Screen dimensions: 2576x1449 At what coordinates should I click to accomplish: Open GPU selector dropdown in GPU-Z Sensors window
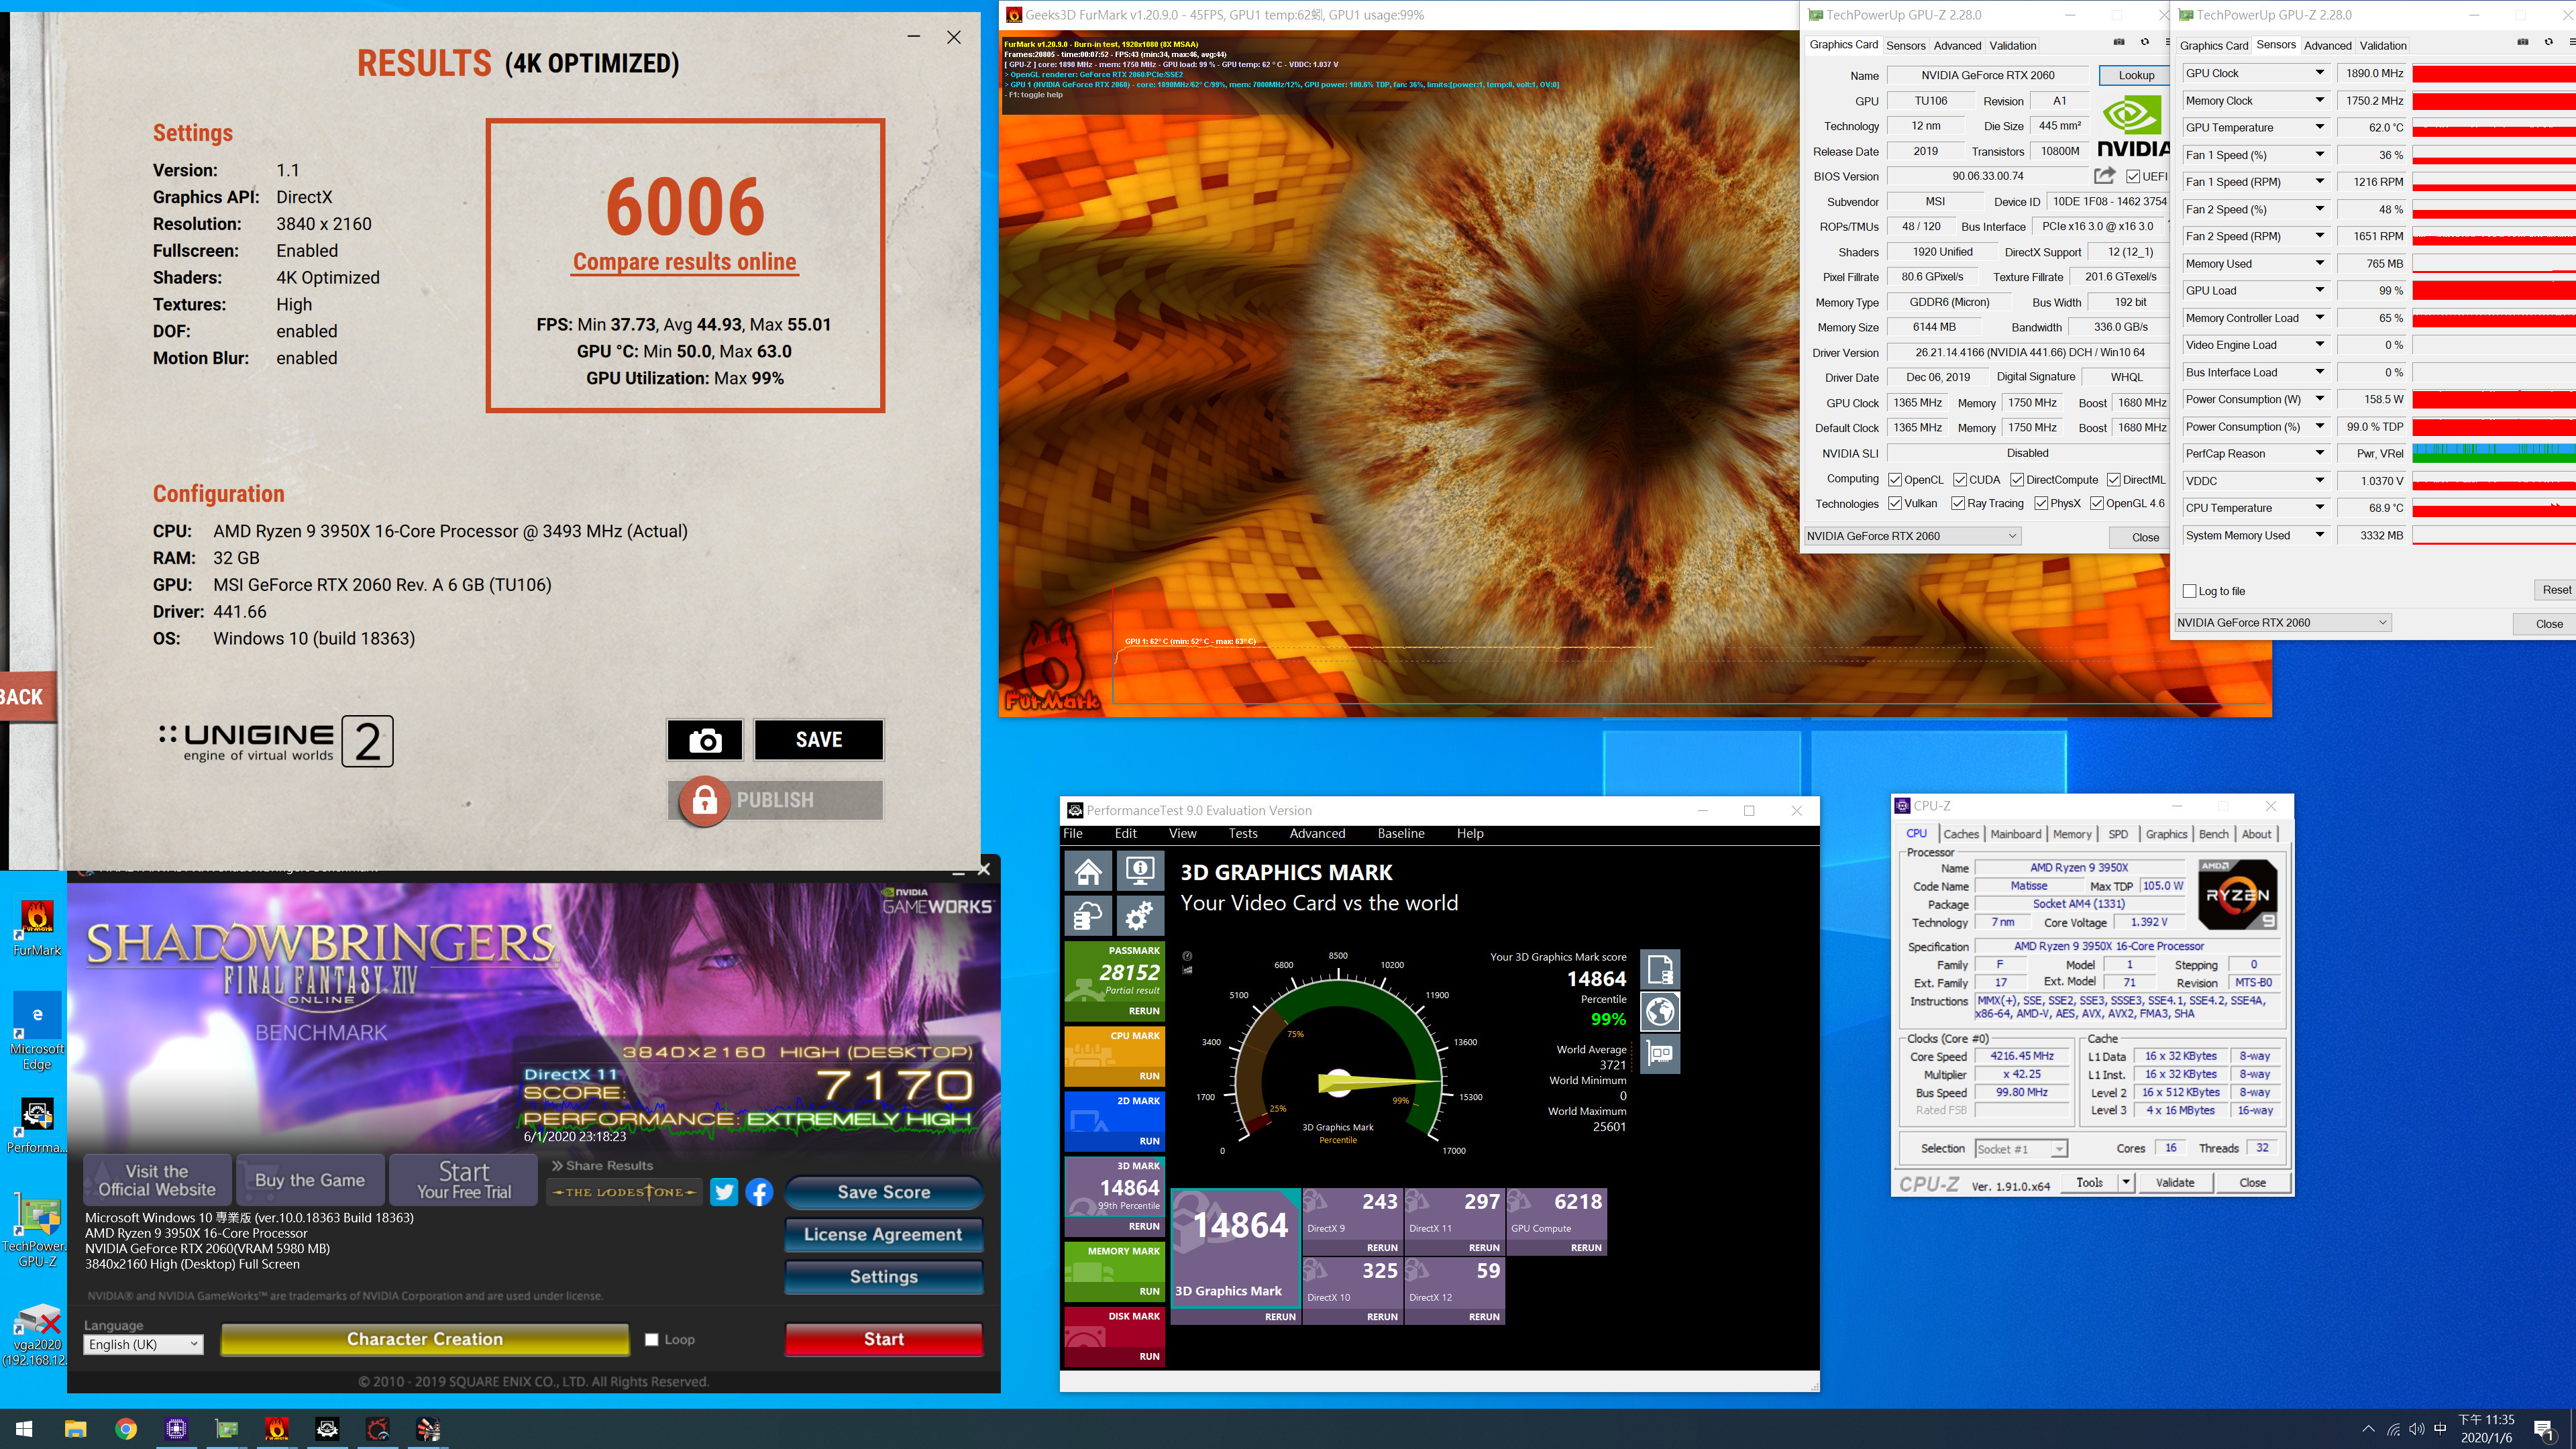2283,622
